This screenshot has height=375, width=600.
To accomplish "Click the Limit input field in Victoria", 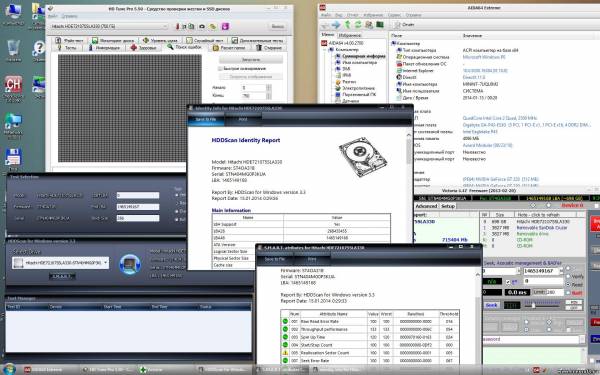I will (x=554, y=292).
